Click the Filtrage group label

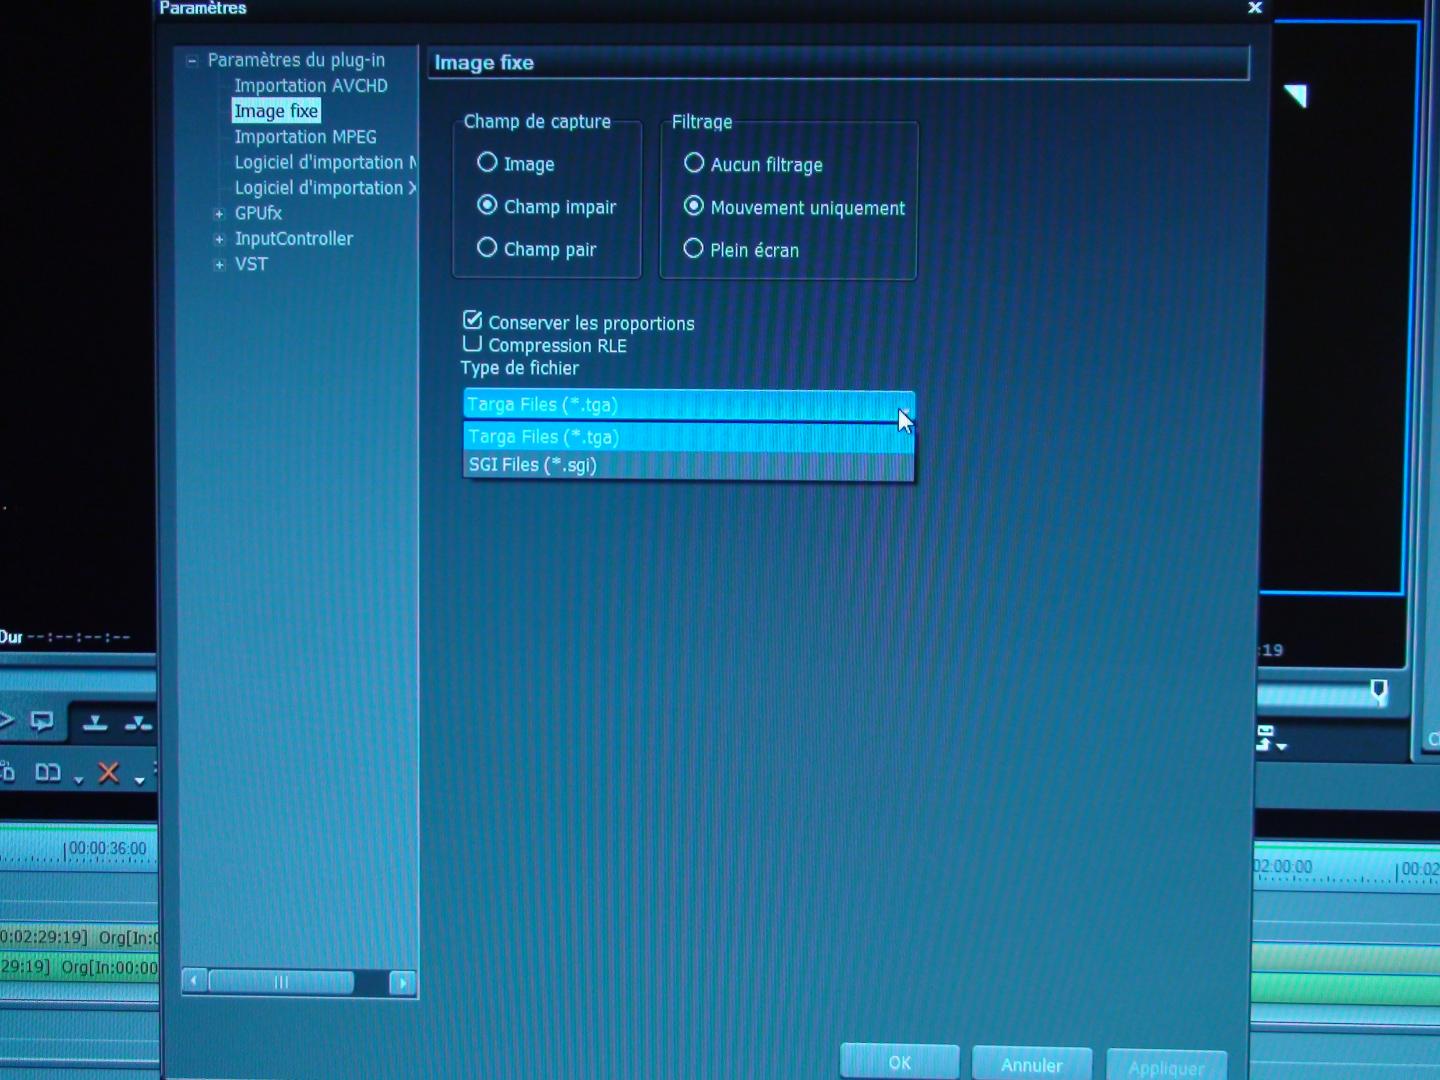pyautogui.click(x=702, y=122)
